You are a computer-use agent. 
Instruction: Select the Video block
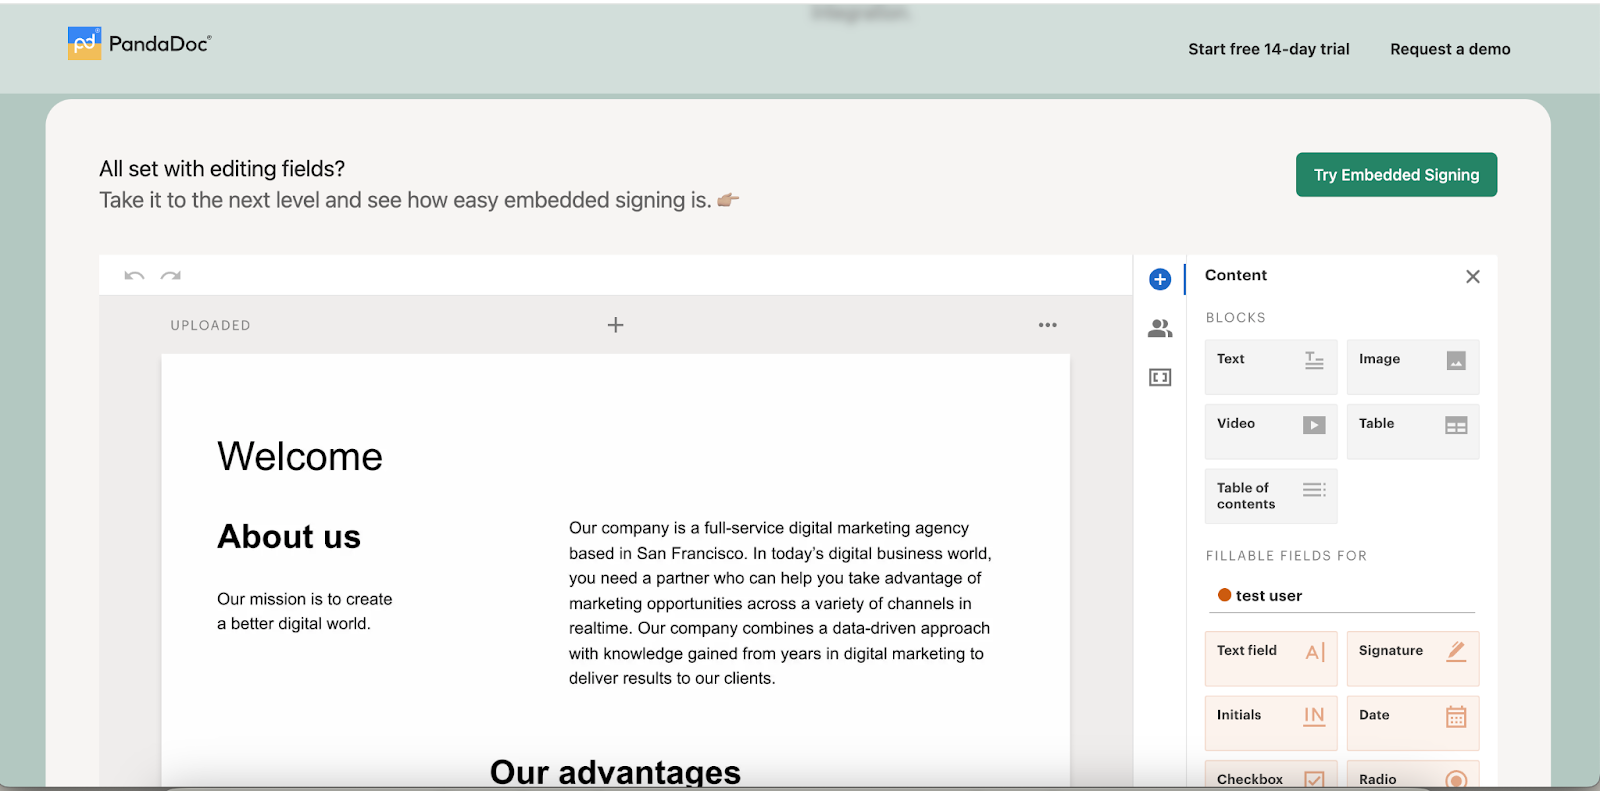coord(1271,432)
